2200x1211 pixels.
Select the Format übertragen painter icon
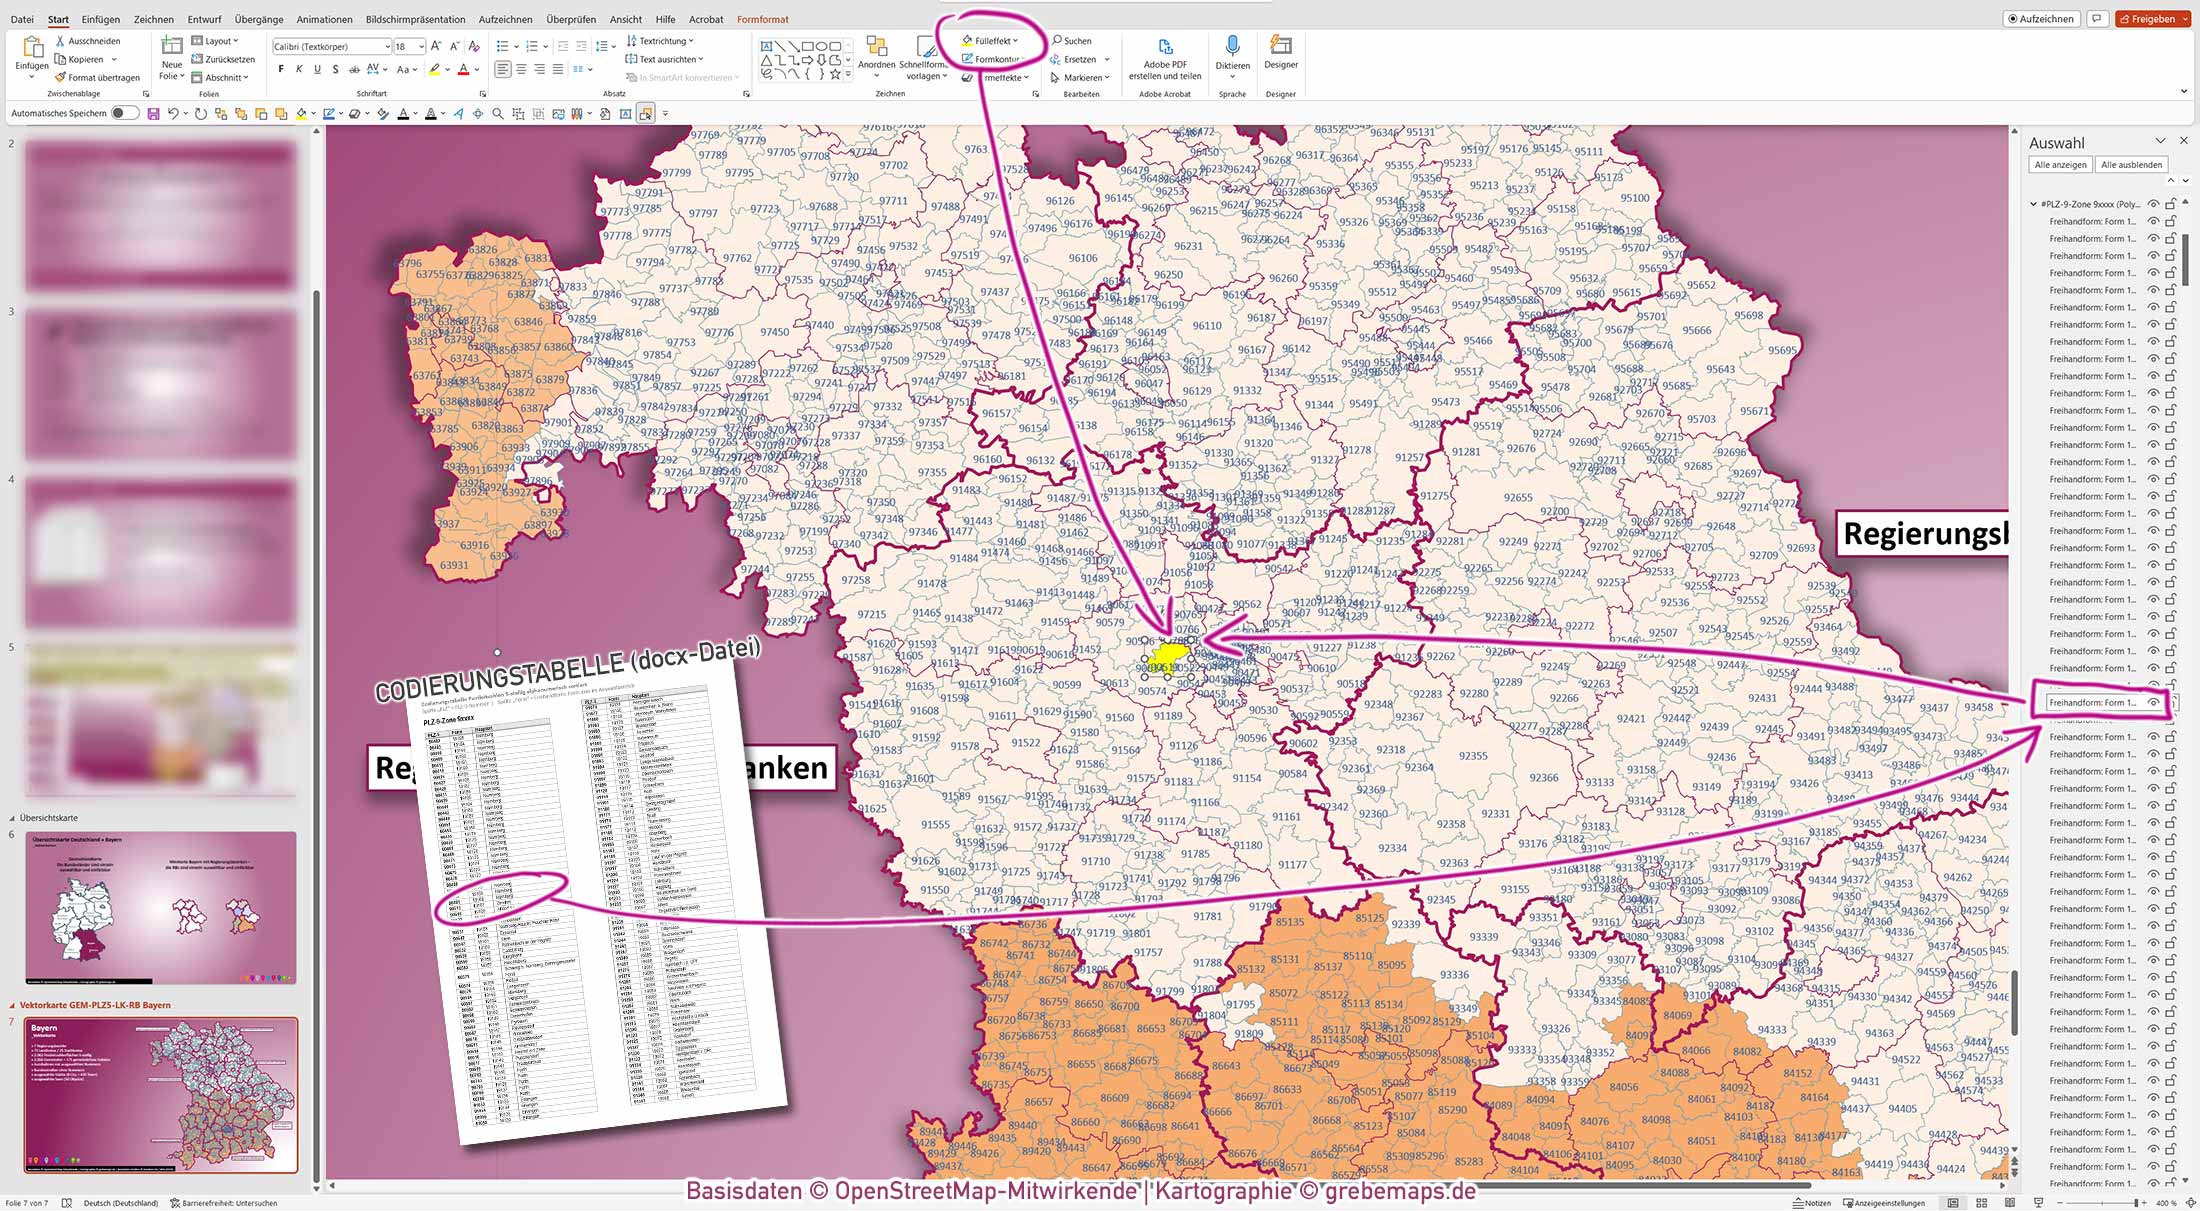(60, 77)
